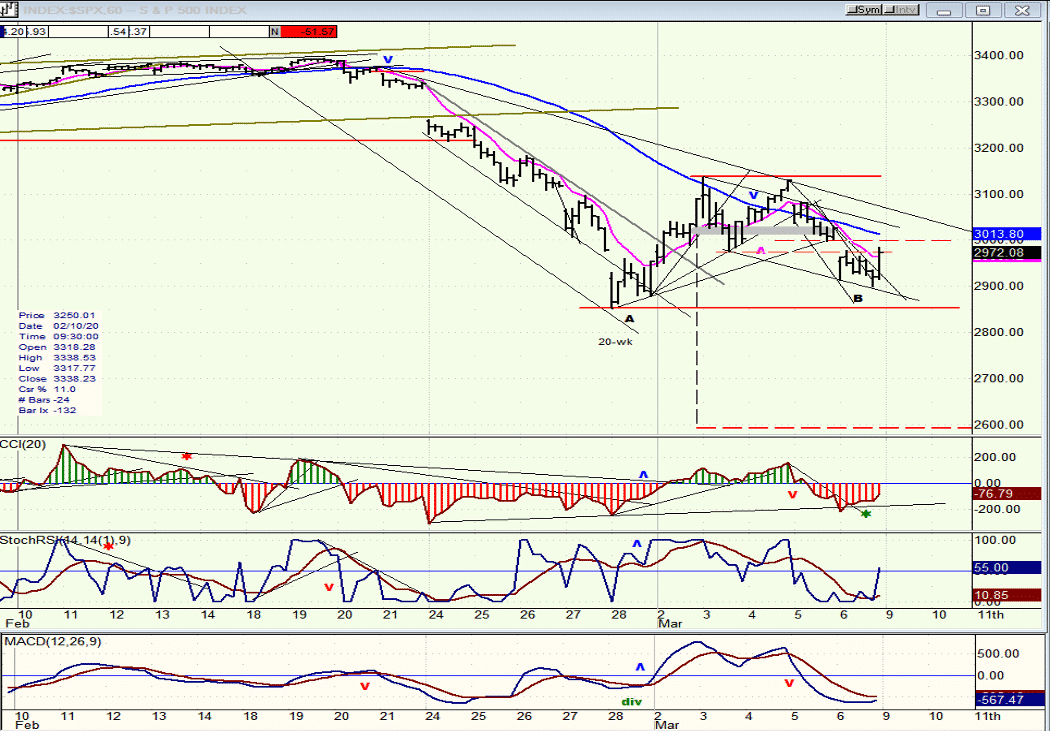1050x731 pixels.
Task: Select the red -51.57 net change field
Action: coord(309,31)
